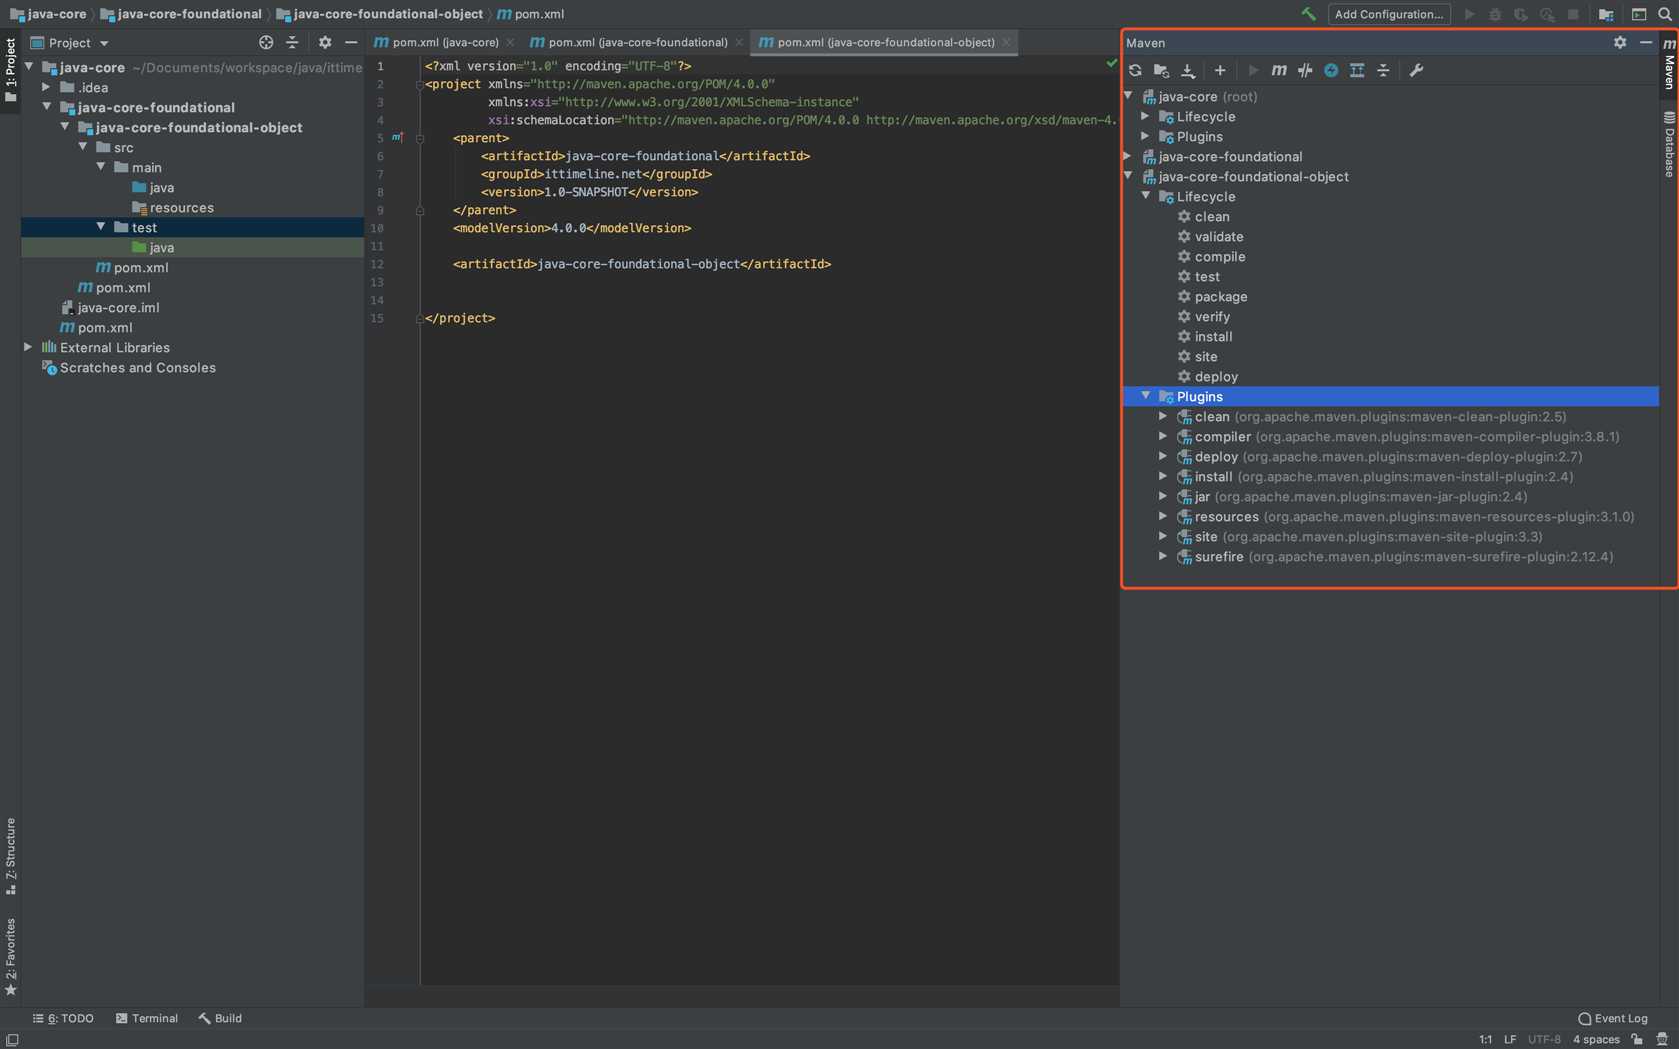Open Search Everywhere magnifier icon
Screen dimensions: 1679x1049
point(1665,14)
